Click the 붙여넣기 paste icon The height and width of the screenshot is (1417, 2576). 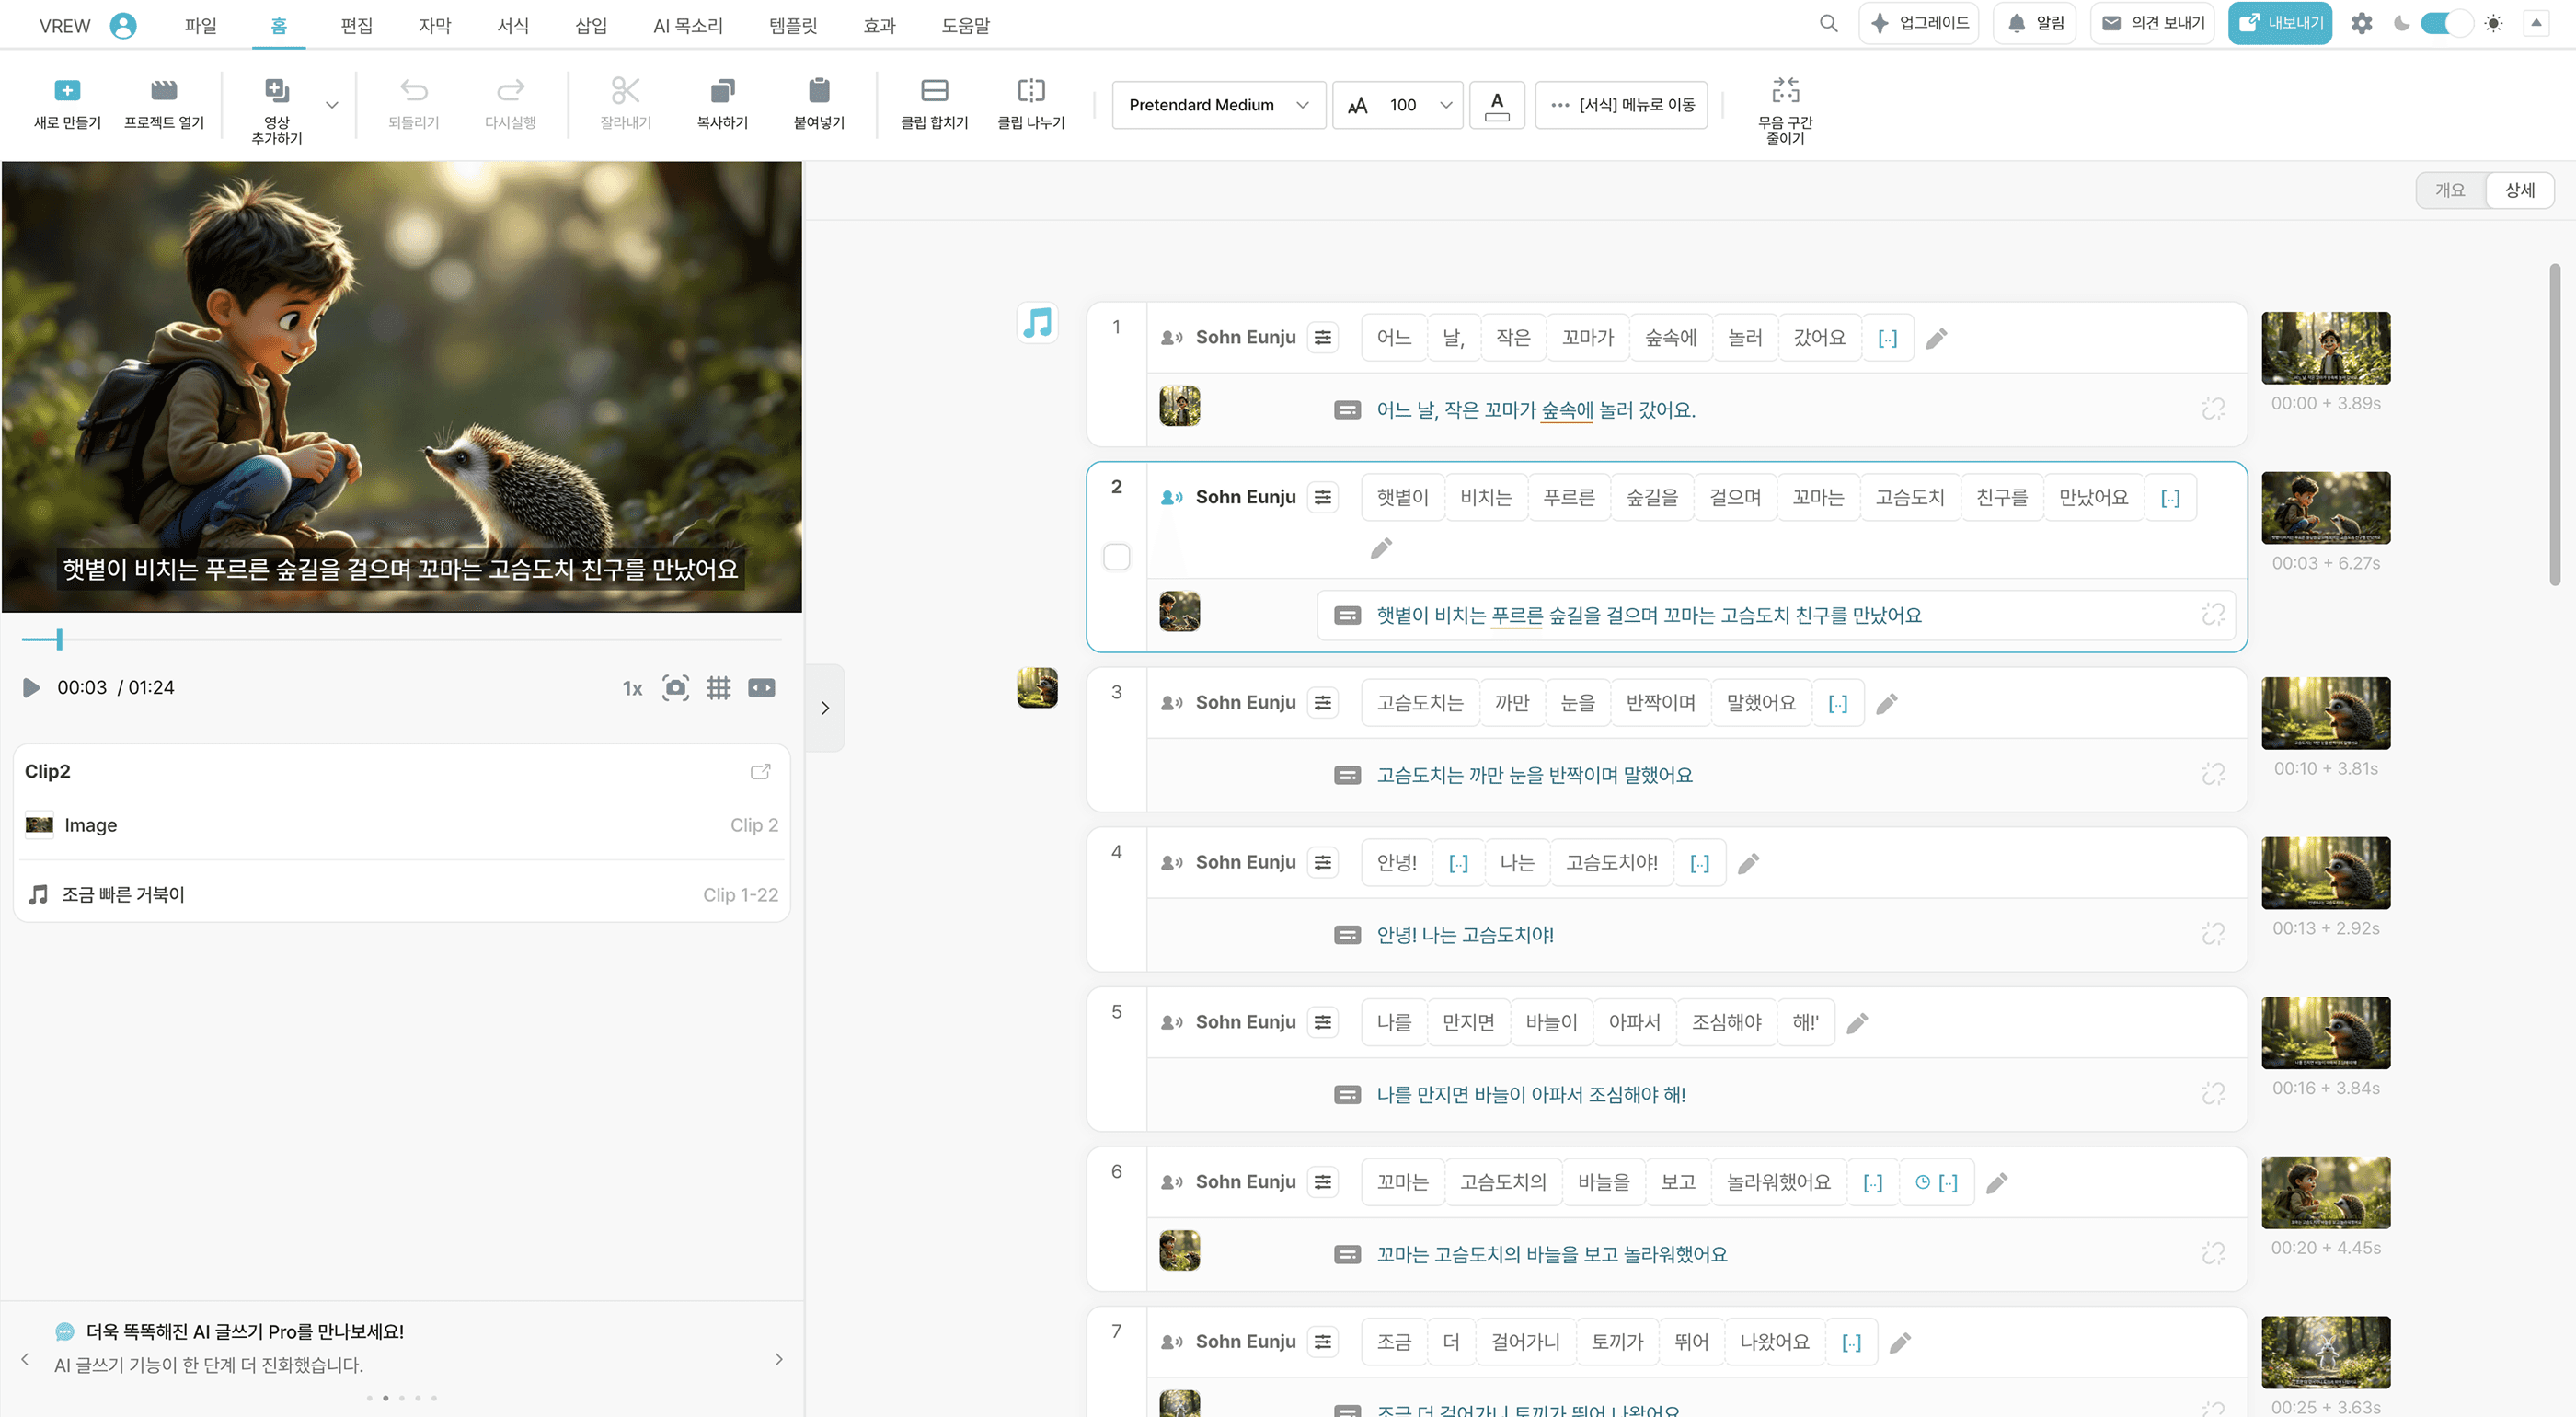coord(818,91)
